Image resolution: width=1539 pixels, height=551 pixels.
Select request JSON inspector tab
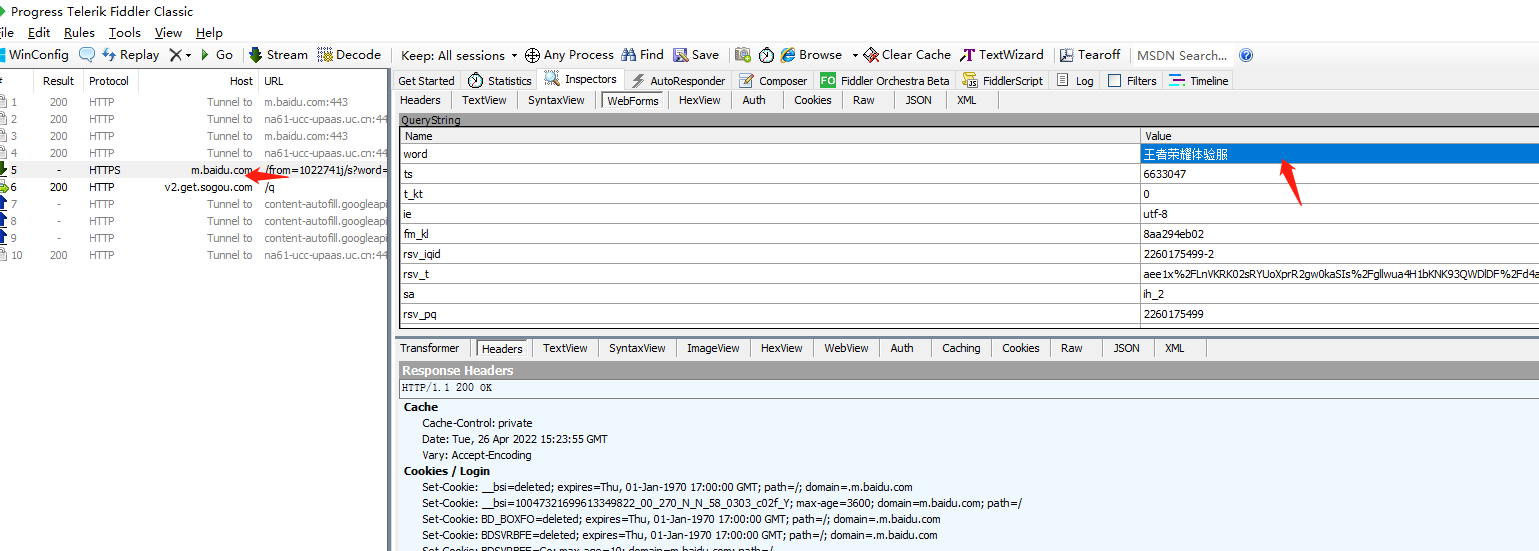918,100
